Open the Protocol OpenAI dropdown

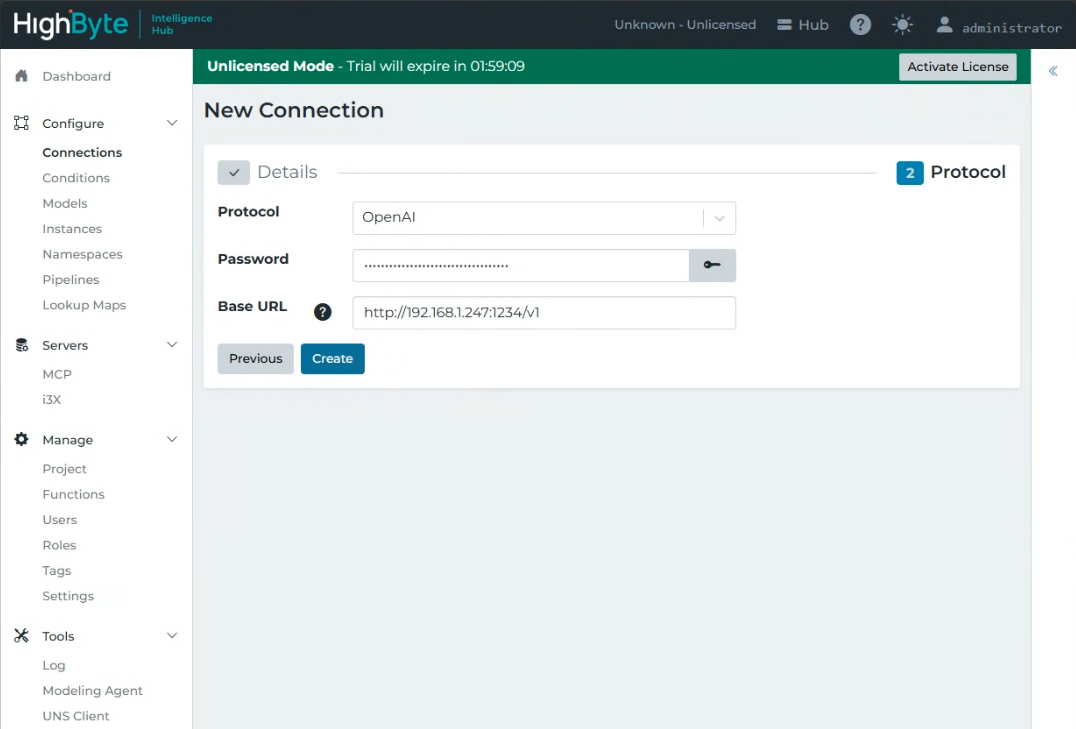point(544,218)
